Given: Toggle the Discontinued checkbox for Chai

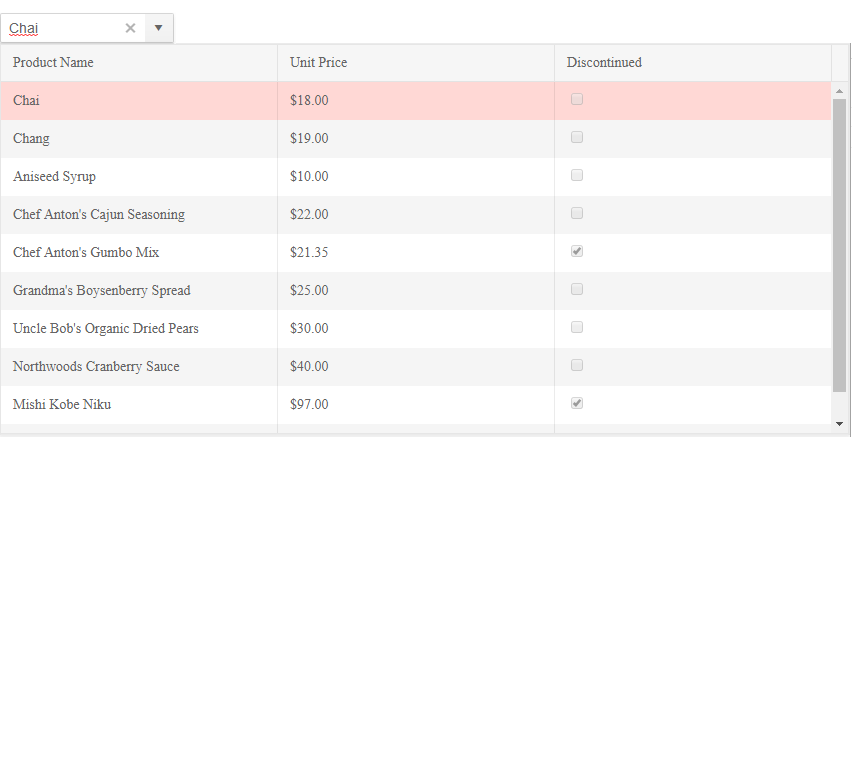Looking at the screenshot, I should pos(577,99).
